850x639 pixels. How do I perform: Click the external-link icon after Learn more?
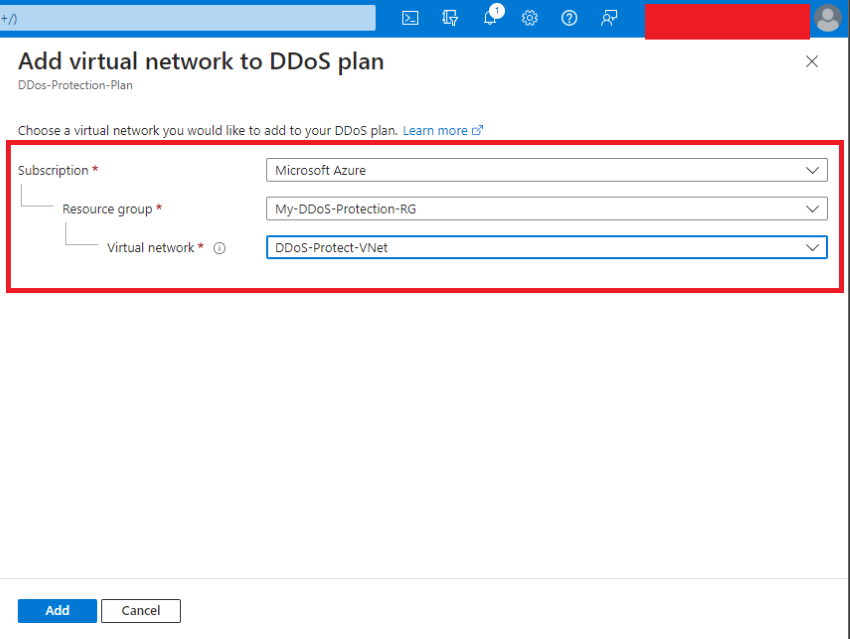pyautogui.click(x=479, y=129)
